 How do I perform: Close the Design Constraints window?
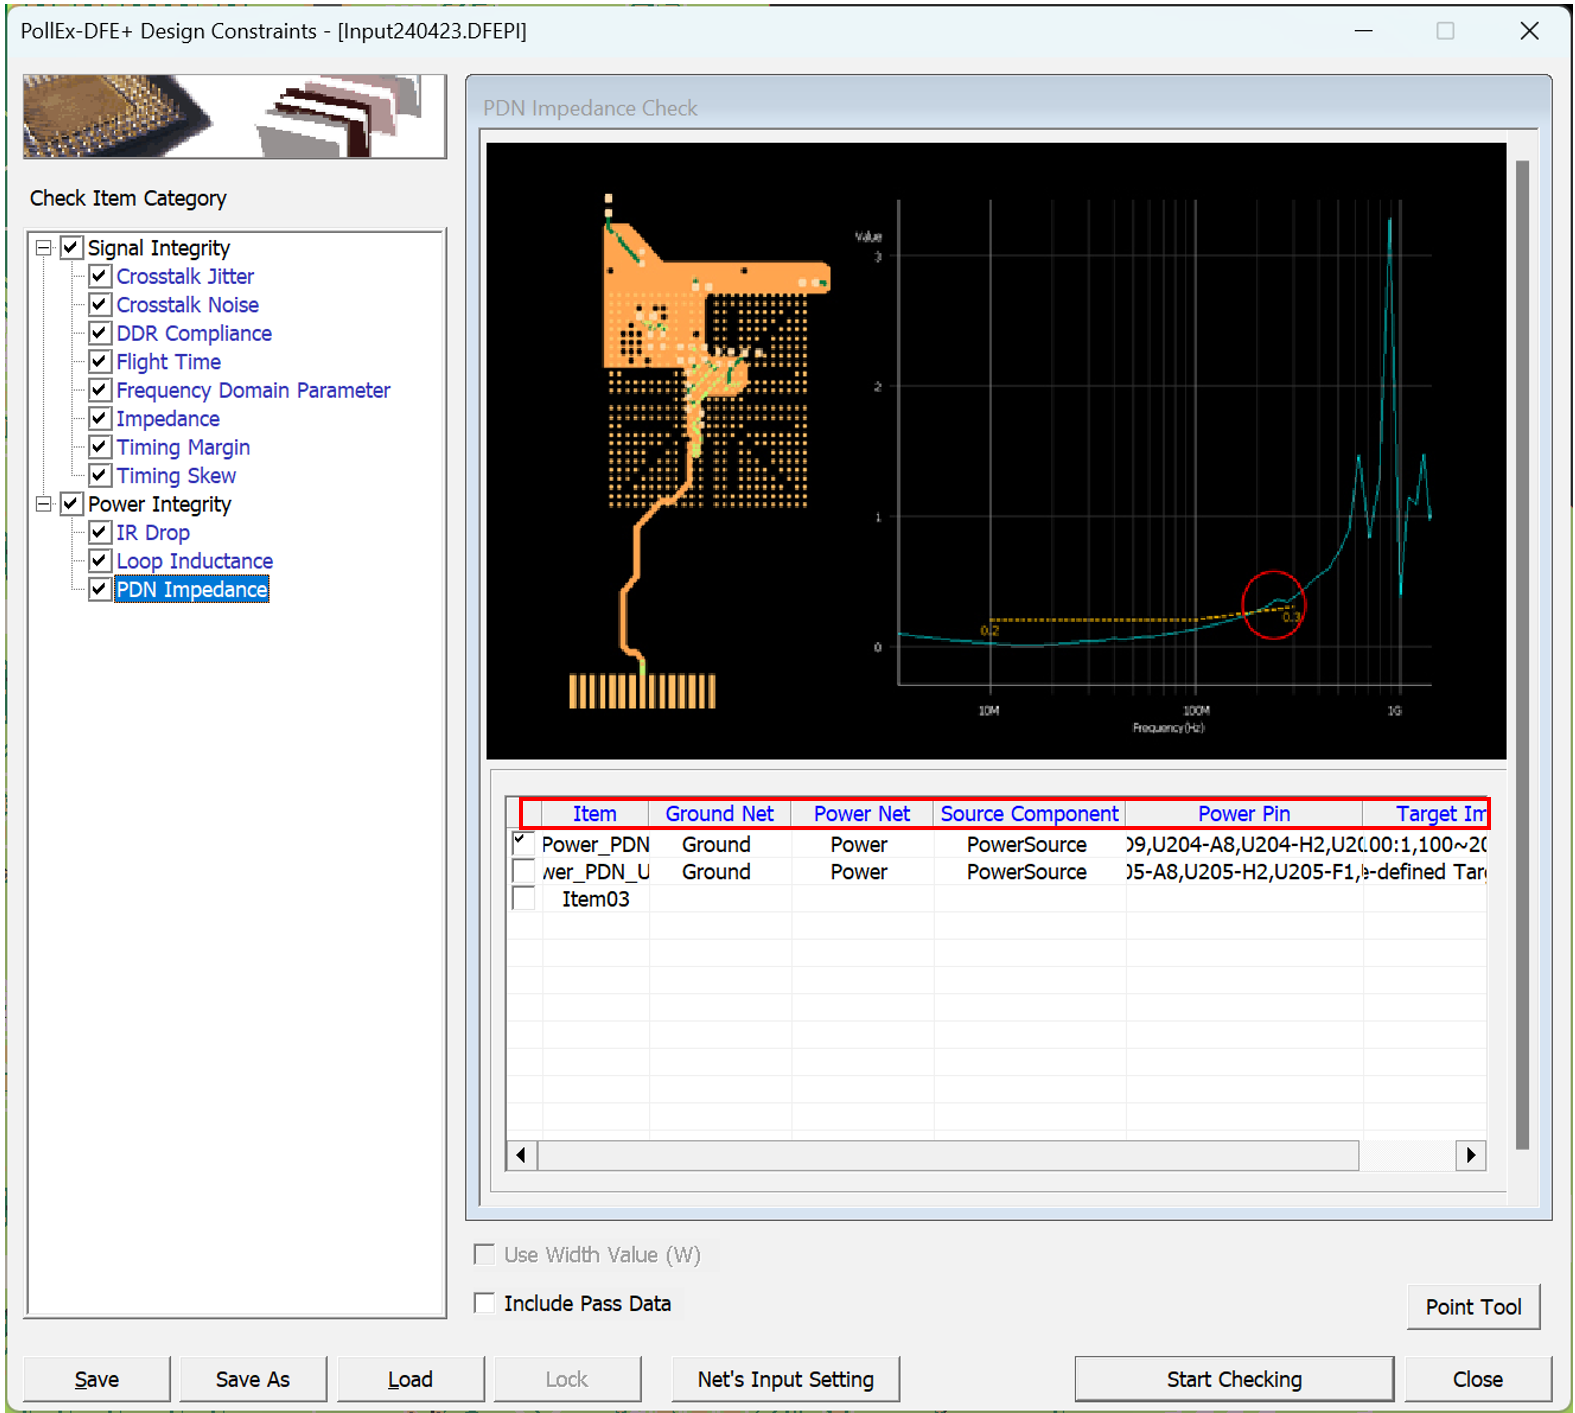point(1529,31)
